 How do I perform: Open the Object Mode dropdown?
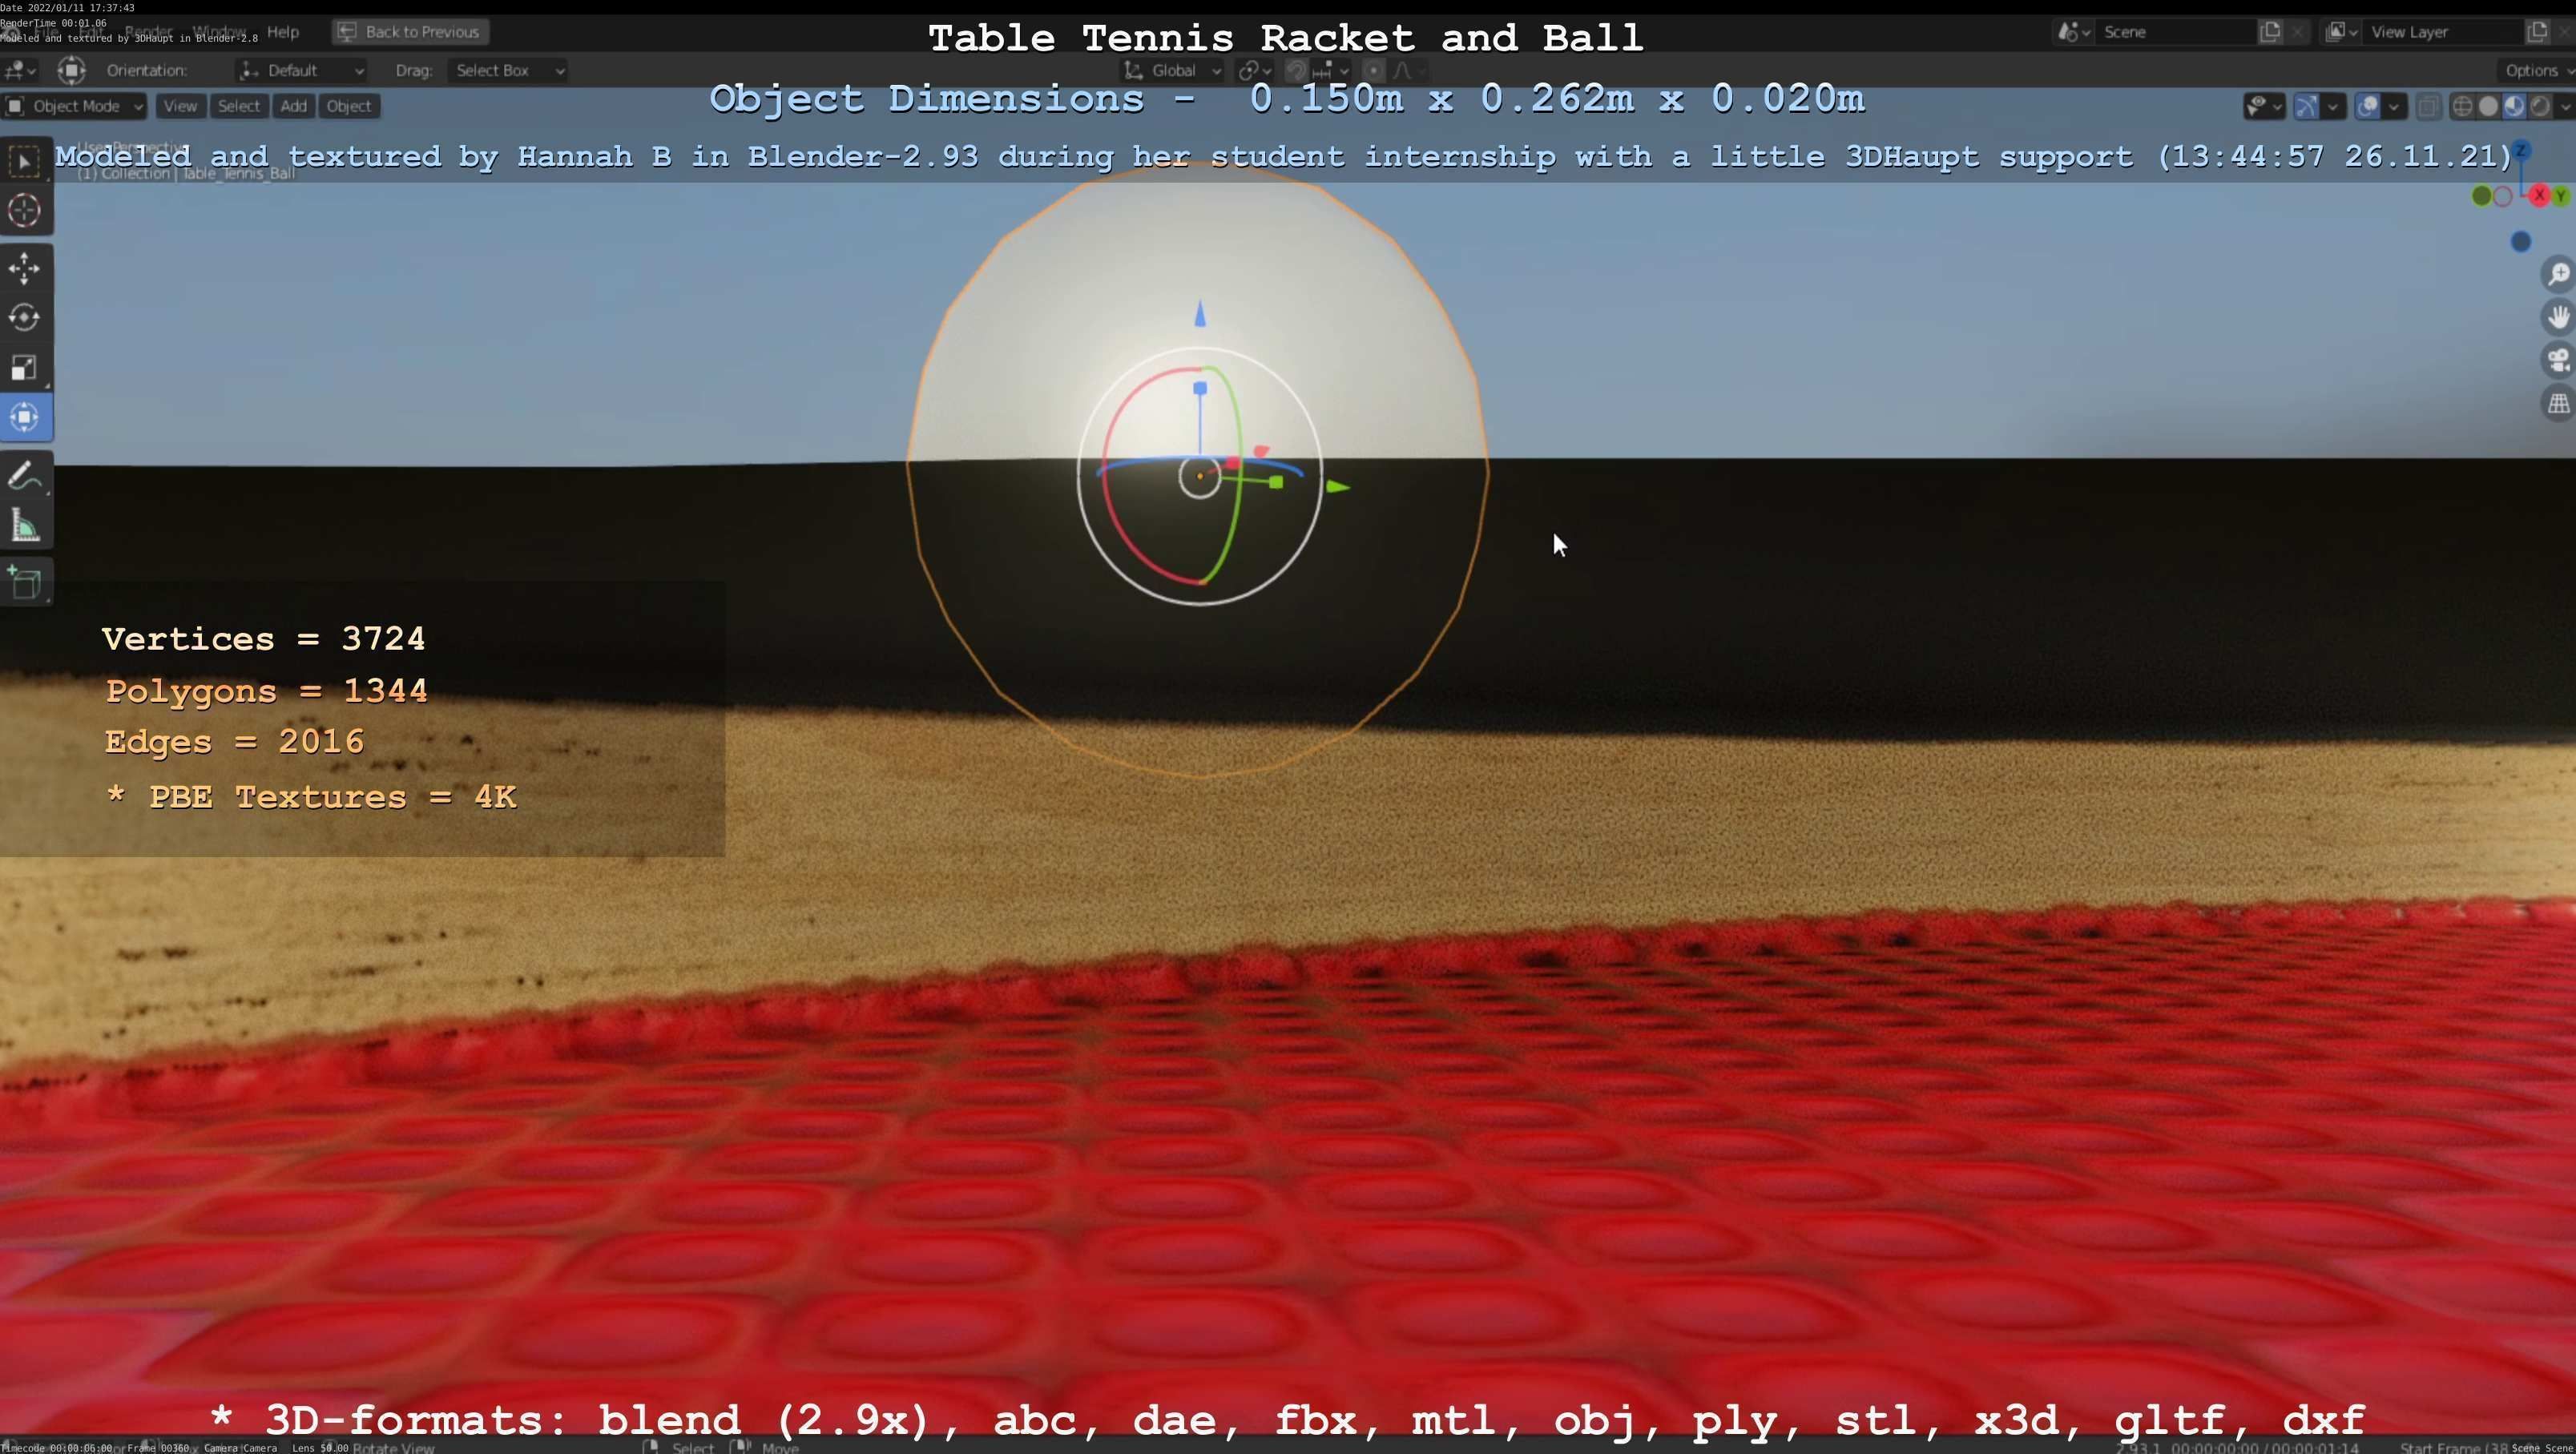point(74,106)
